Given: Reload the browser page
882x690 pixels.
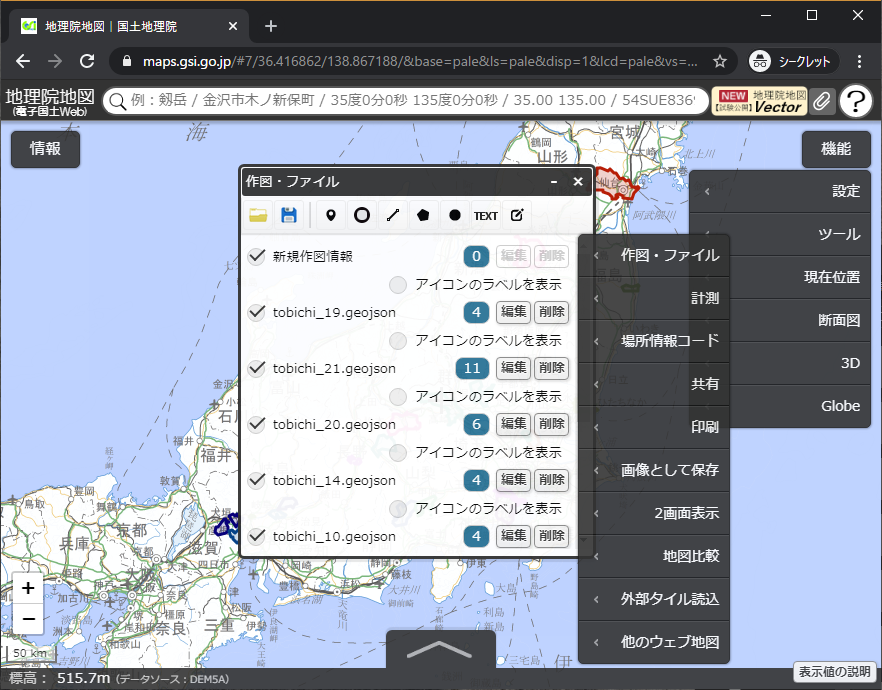Looking at the screenshot, I should tap(87, 61).
